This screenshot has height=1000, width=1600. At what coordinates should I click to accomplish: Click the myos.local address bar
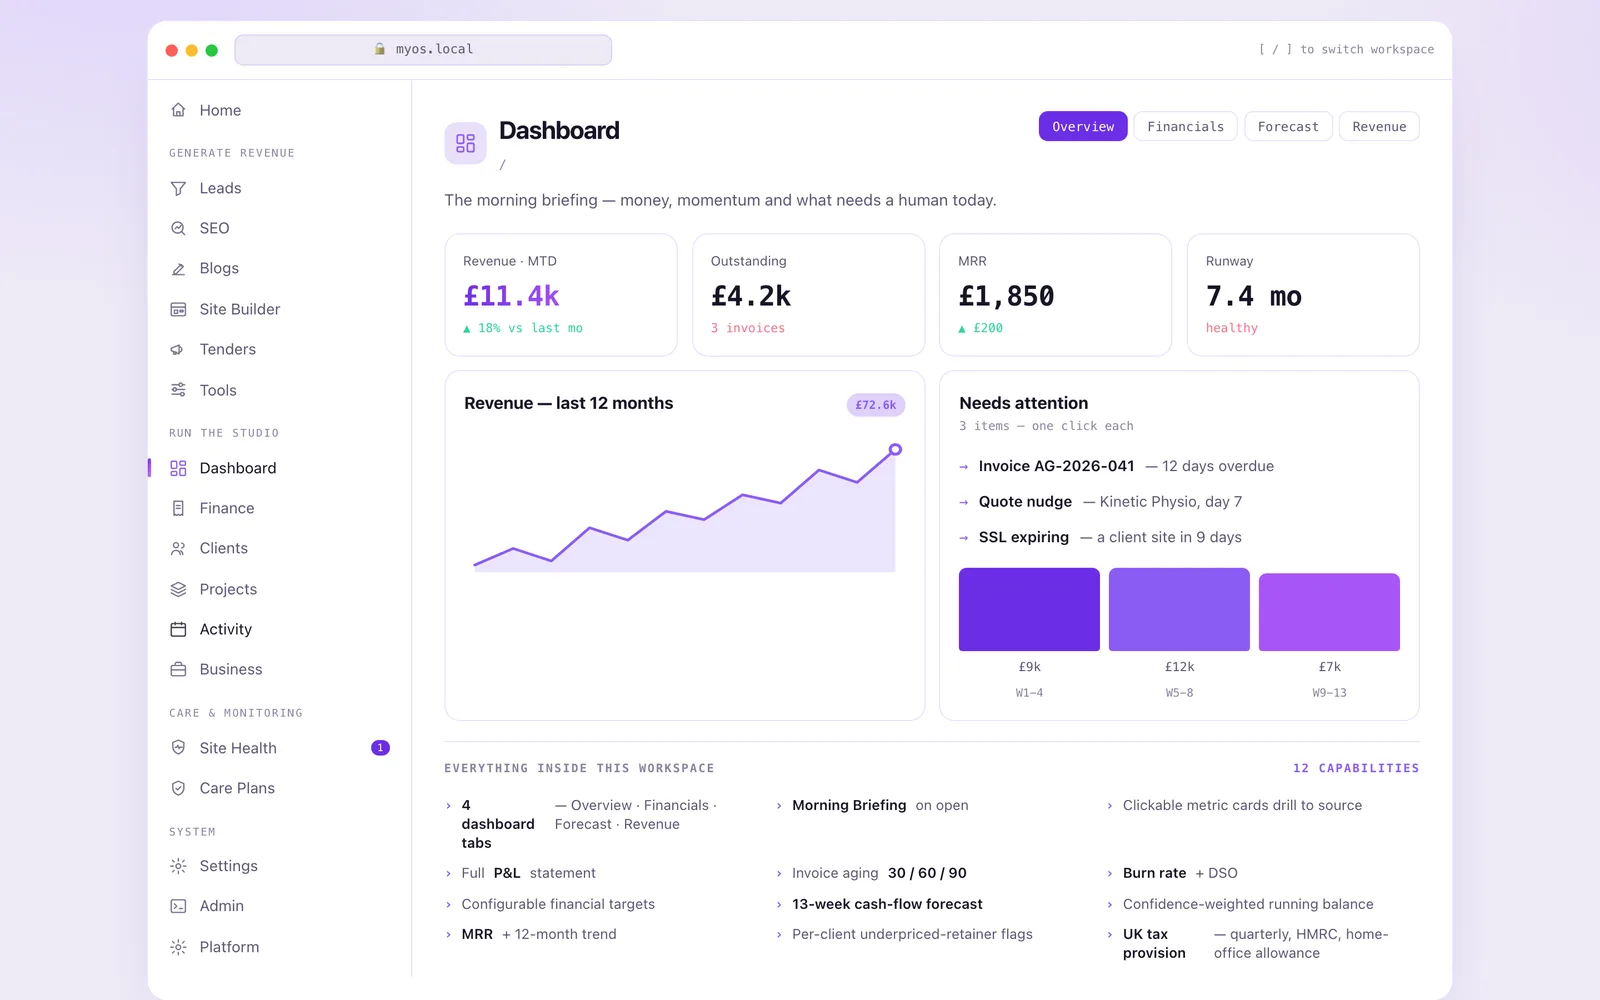[x=423, y=49]
